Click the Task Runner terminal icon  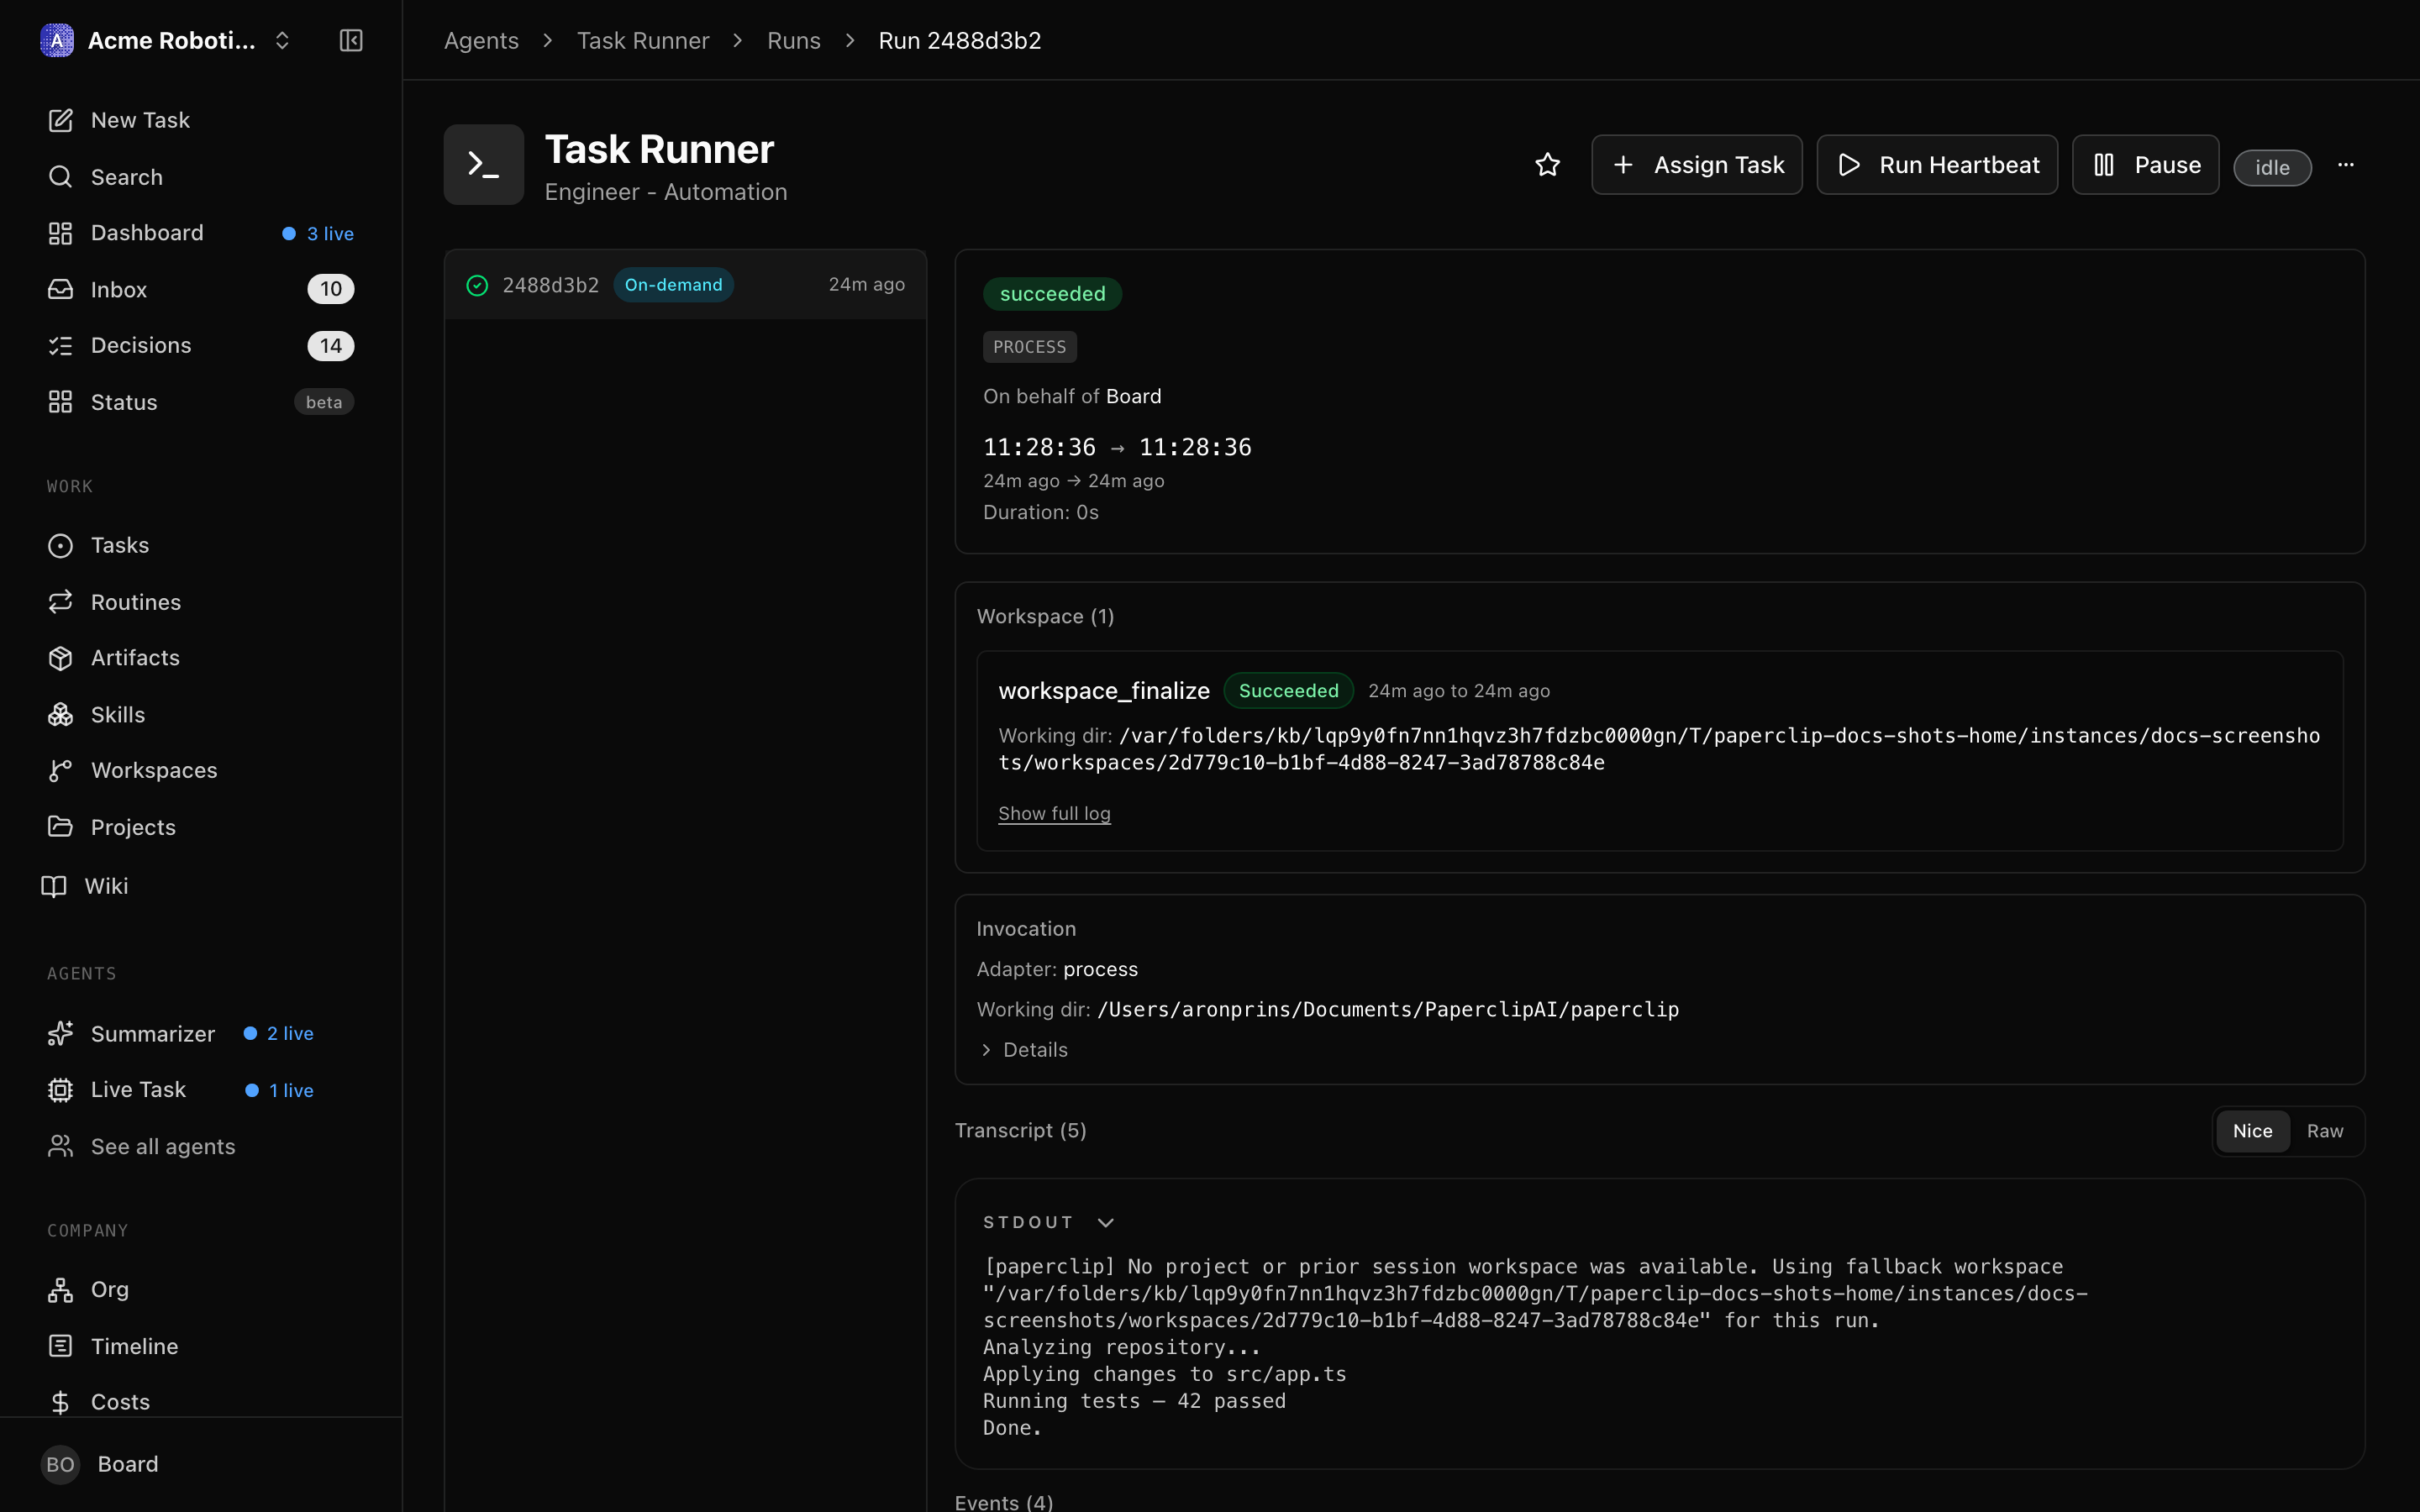484,165
